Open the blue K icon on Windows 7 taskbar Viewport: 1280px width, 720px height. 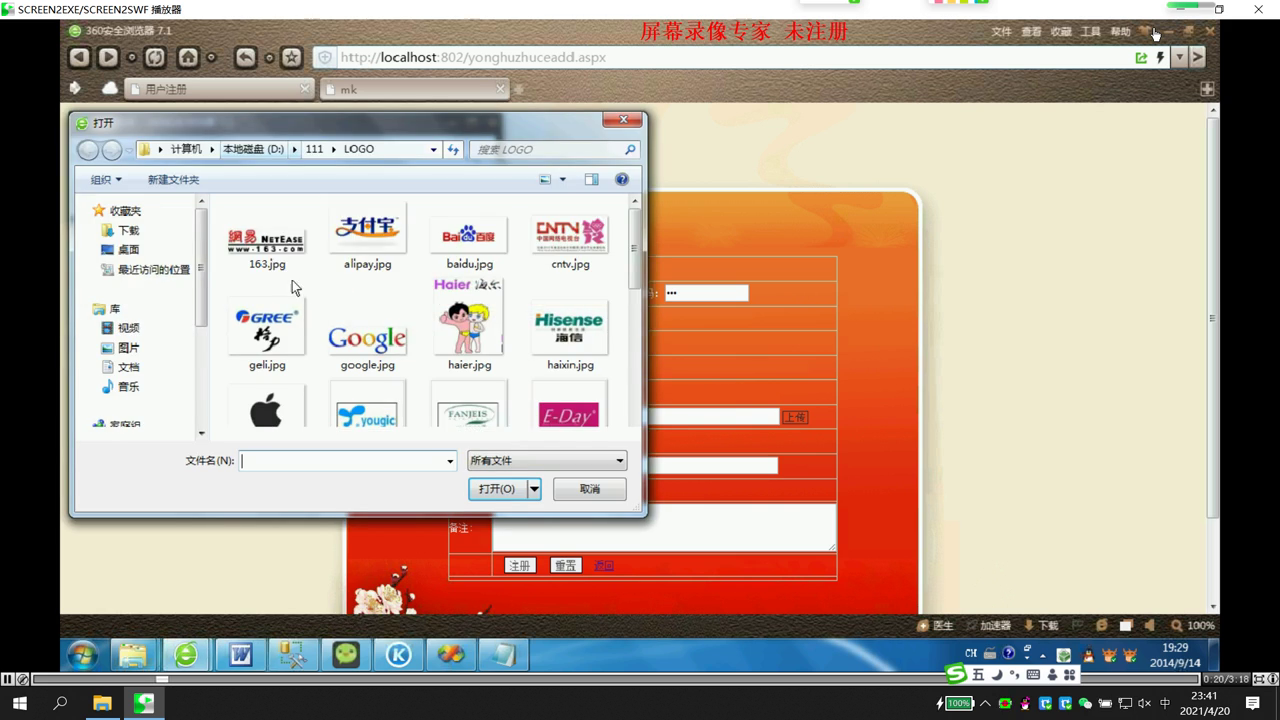pyautogui.click(x=399, y=655)
